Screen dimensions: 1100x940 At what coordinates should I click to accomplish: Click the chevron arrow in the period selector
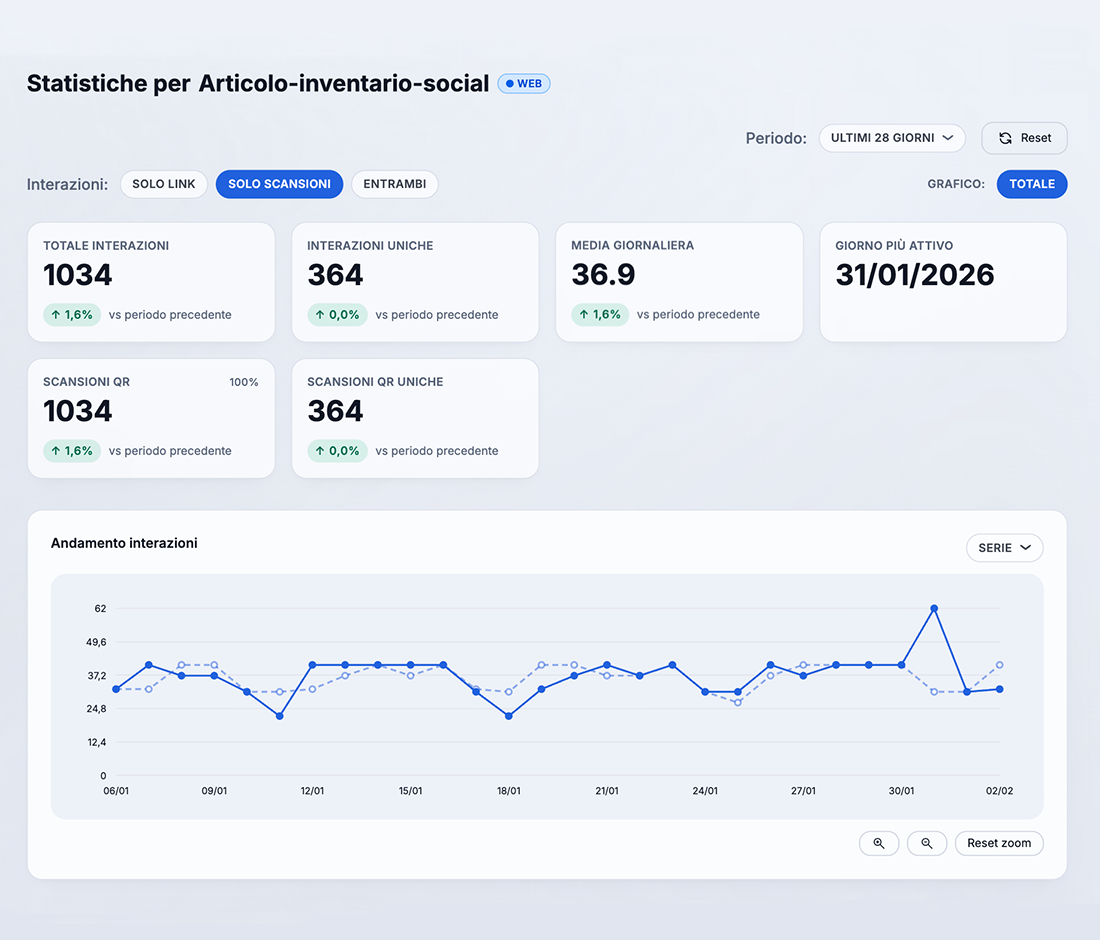(x=948, y=138)
